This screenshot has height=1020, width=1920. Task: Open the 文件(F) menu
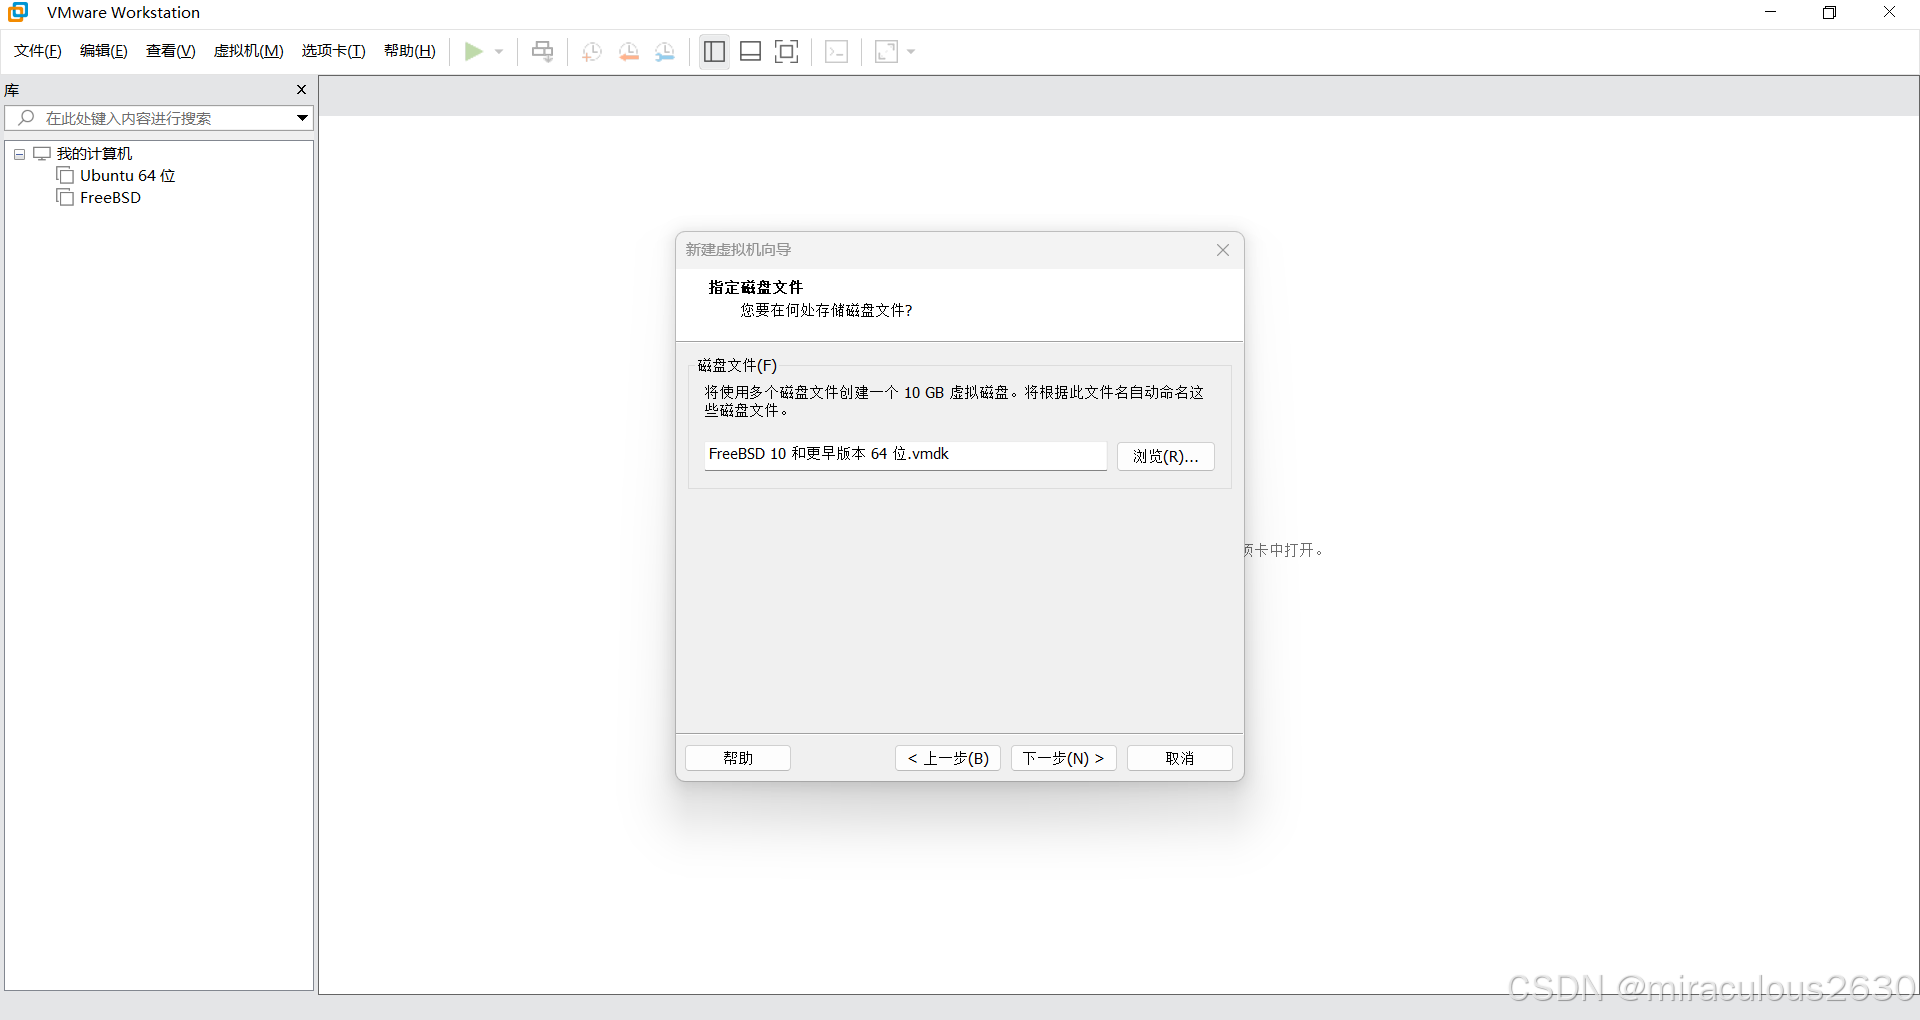pyautogui.click(x=38, y=51)
